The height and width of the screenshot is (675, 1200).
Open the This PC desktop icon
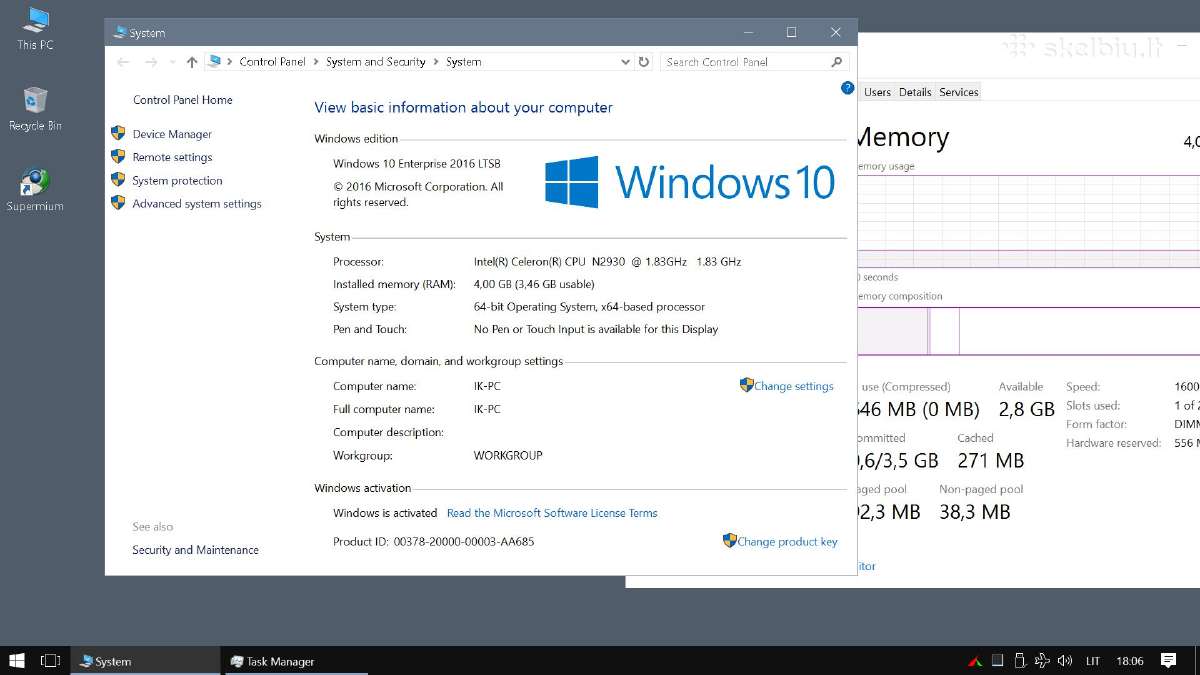click(35, 29)
